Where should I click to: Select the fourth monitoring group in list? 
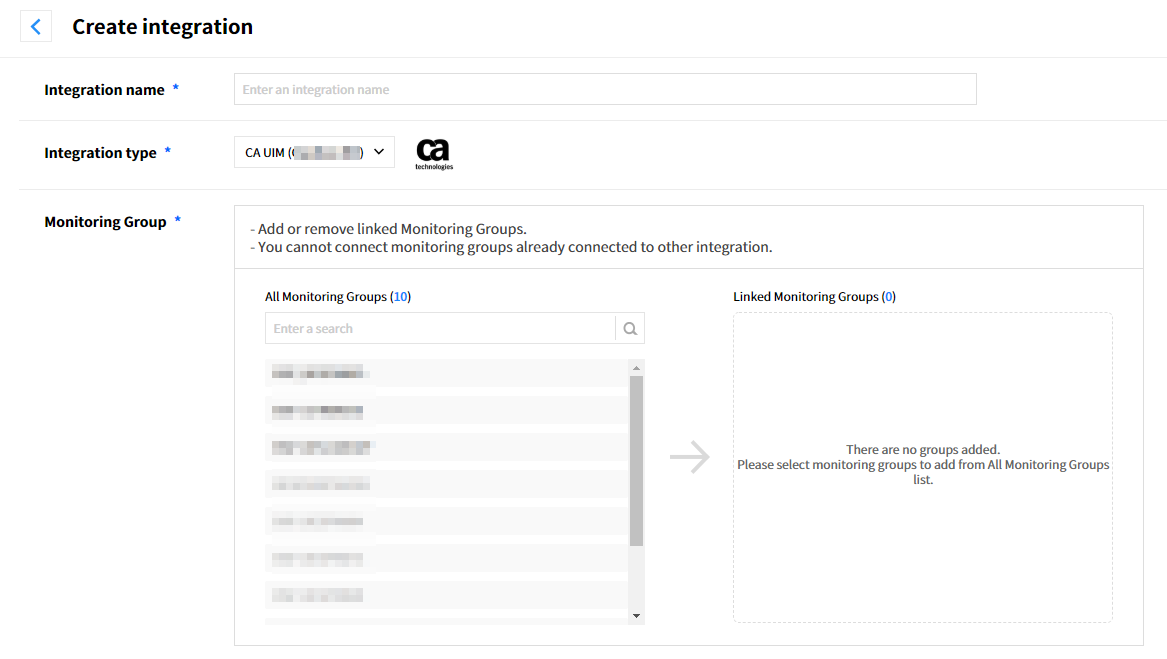click(446, 484)
